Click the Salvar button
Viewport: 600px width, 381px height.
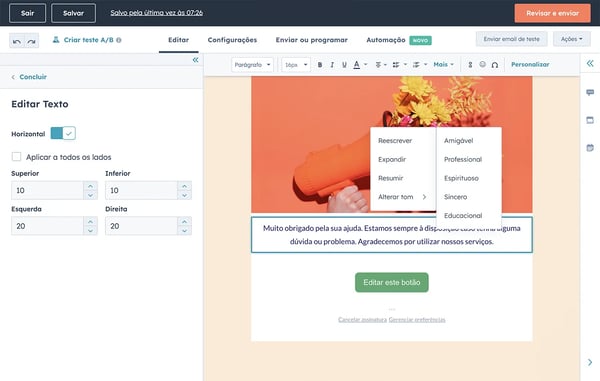tap(73, 13)
